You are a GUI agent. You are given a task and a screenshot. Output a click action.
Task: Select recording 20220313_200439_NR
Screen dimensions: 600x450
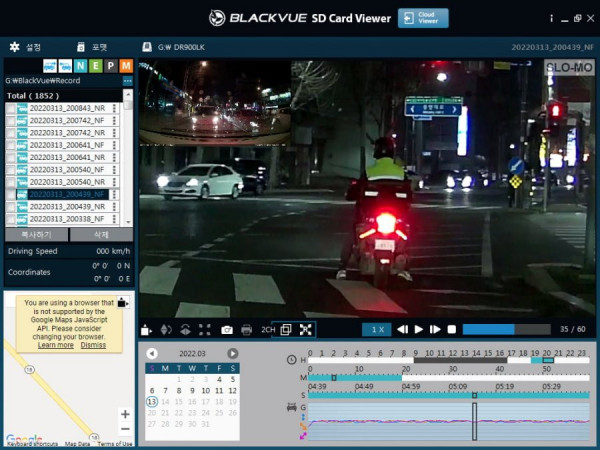67,207
